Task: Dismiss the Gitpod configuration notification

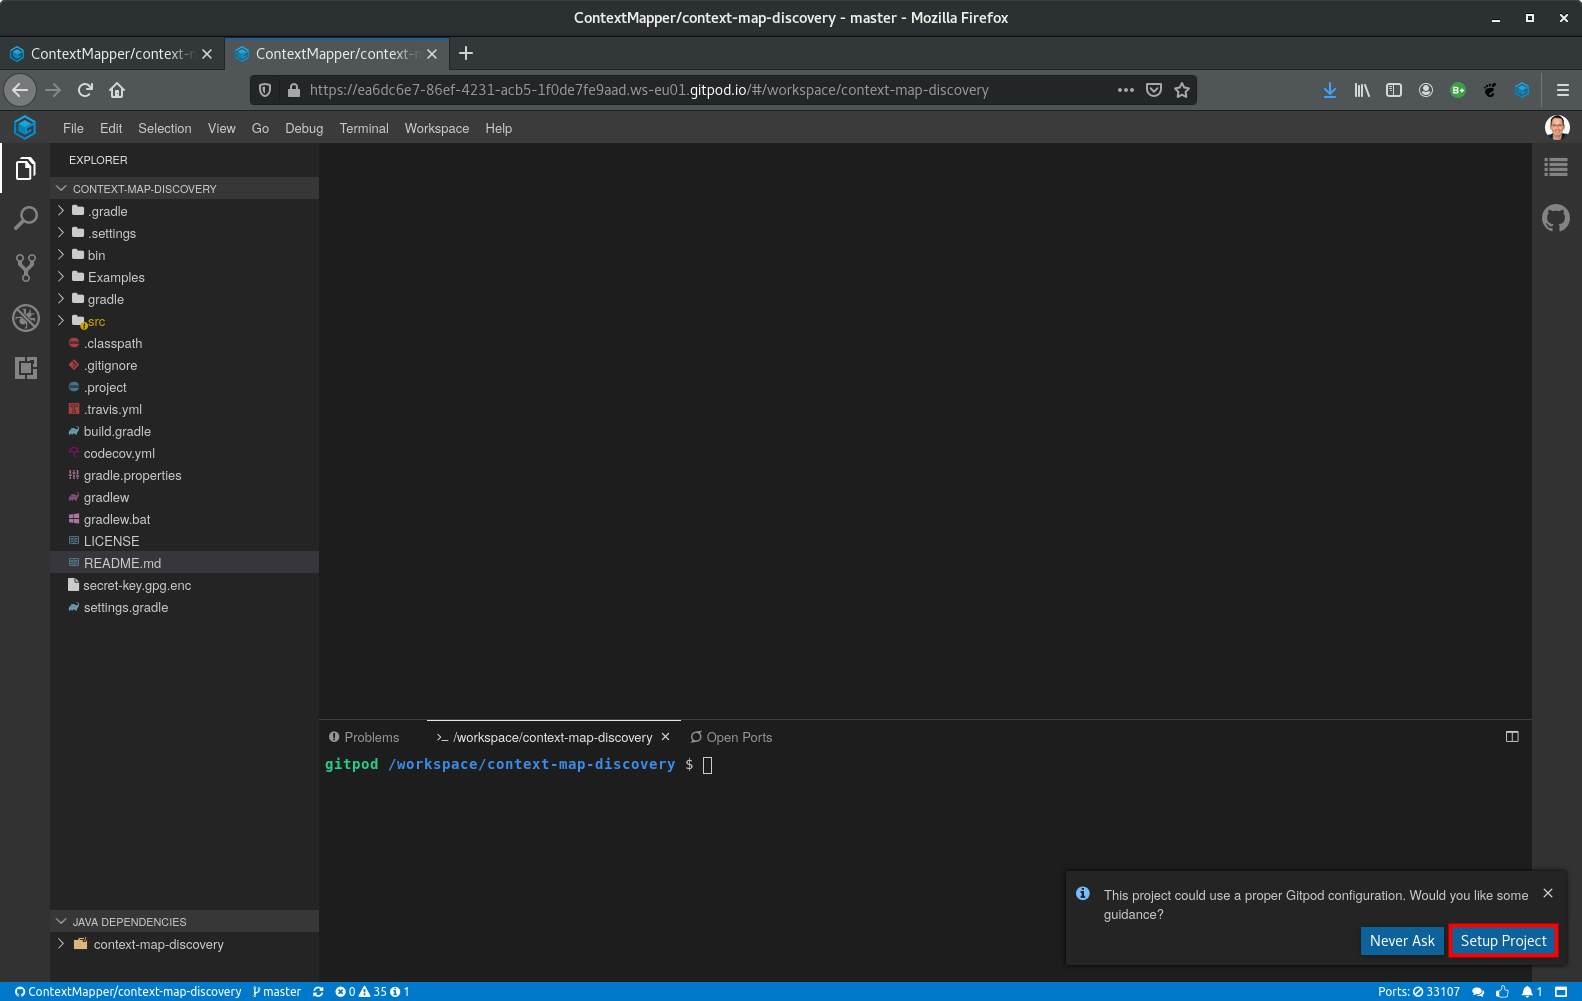Action: (1548, 893)
